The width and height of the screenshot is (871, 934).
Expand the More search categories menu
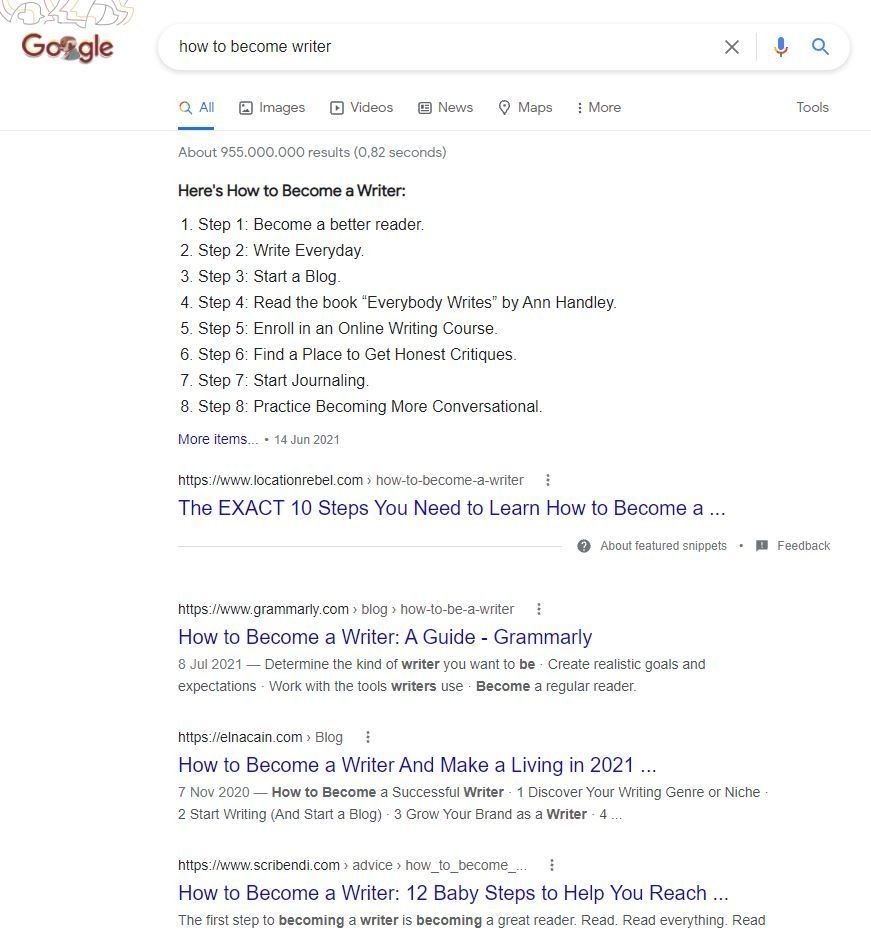point(599,108)
